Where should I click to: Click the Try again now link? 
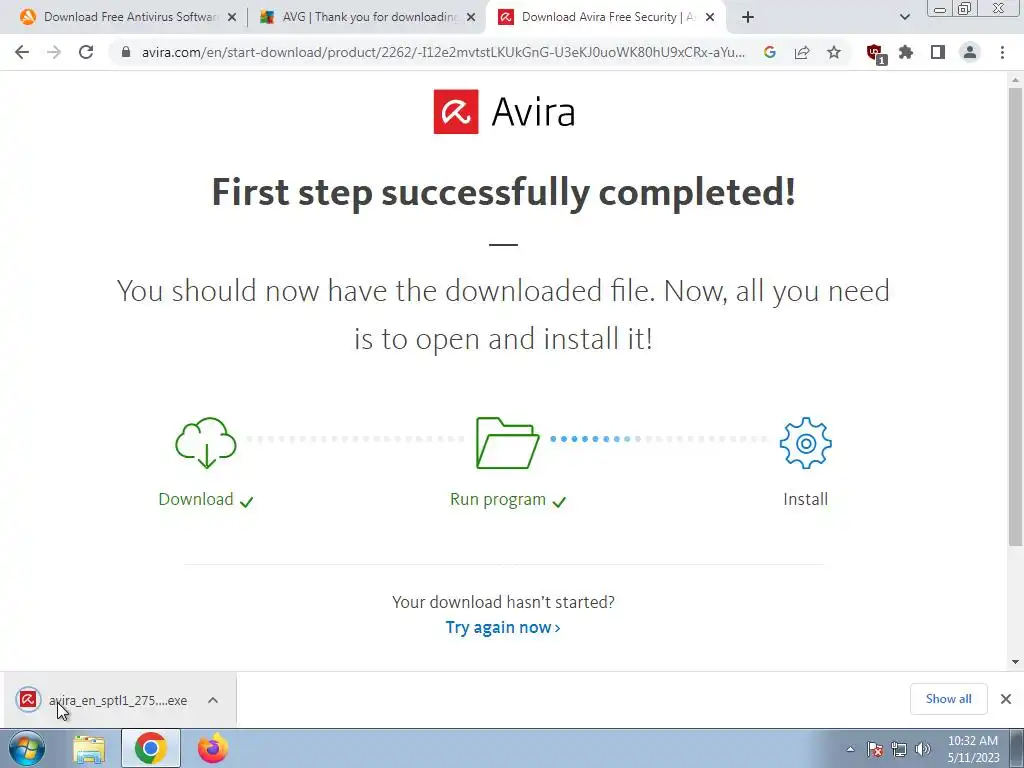pos(503,628)
